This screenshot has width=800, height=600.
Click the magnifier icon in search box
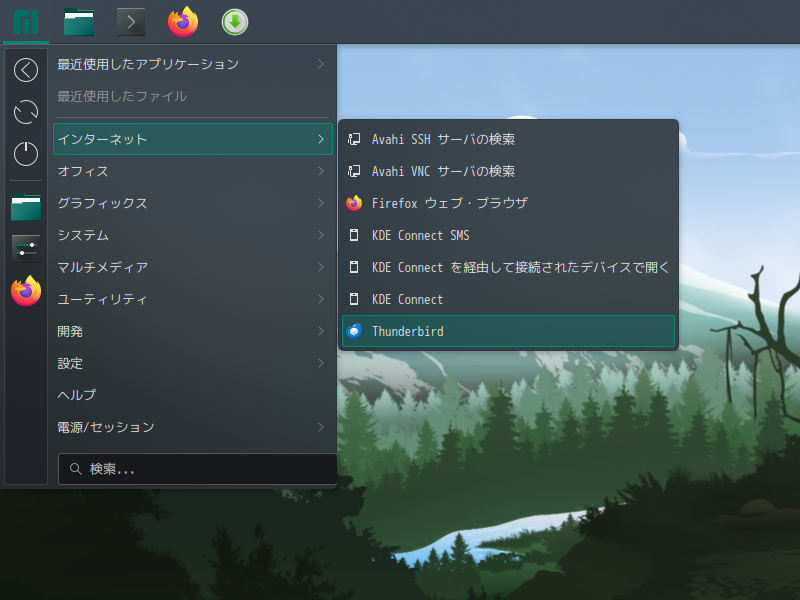click(76, 469)
